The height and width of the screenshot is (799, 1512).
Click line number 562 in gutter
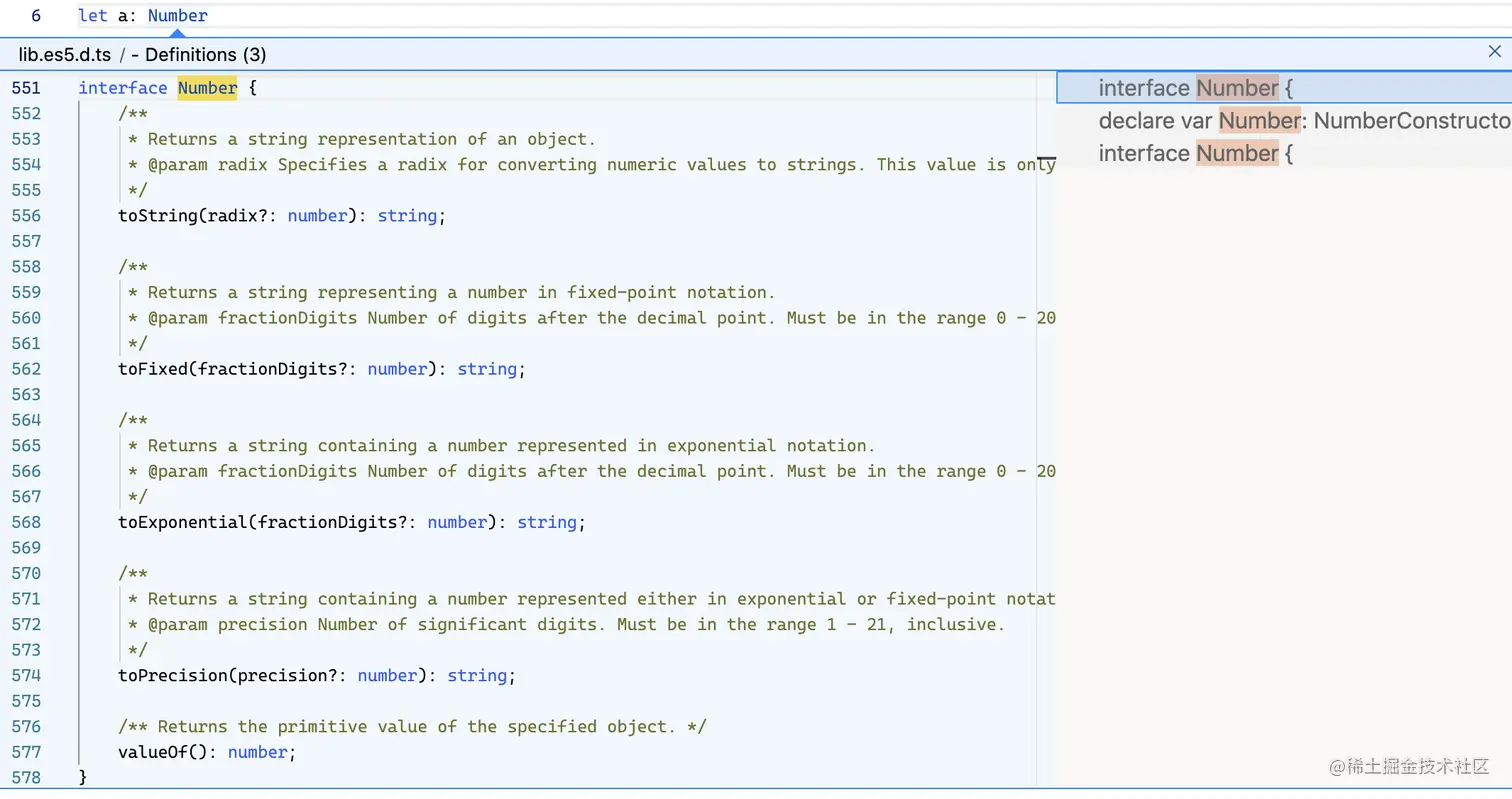pyautogui.click(x=26, y=369)
